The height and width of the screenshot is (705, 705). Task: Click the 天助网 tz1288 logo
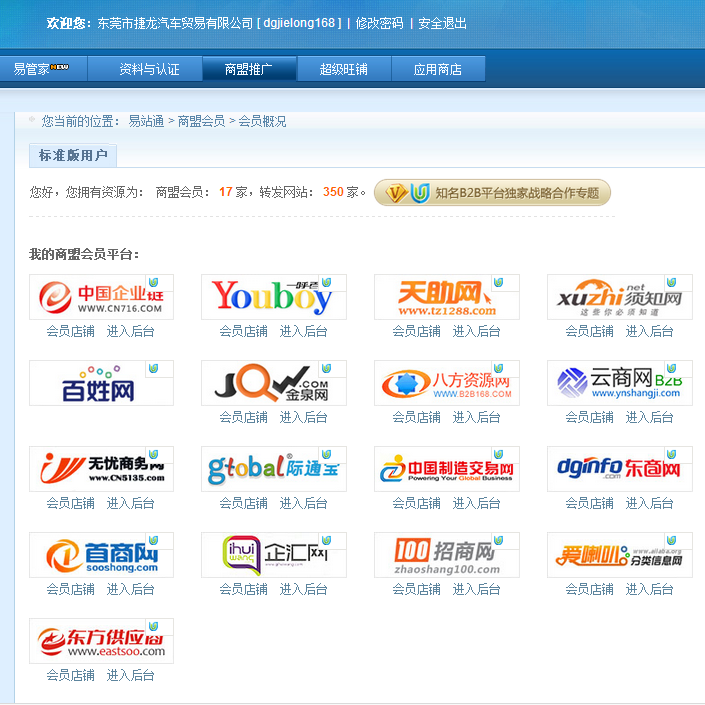tap(446, 297)
